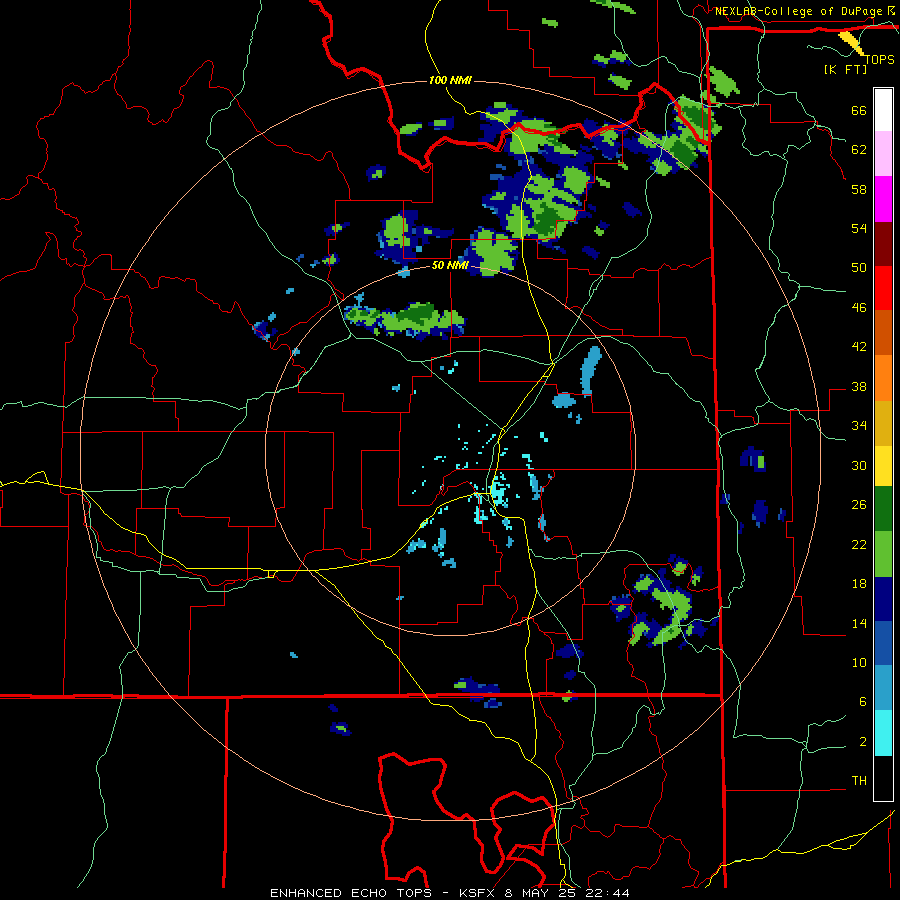Image resolution: width=900 pixels, height=900 pixels.
Task: Click the 22 legend value
Action: click(859, 544)
